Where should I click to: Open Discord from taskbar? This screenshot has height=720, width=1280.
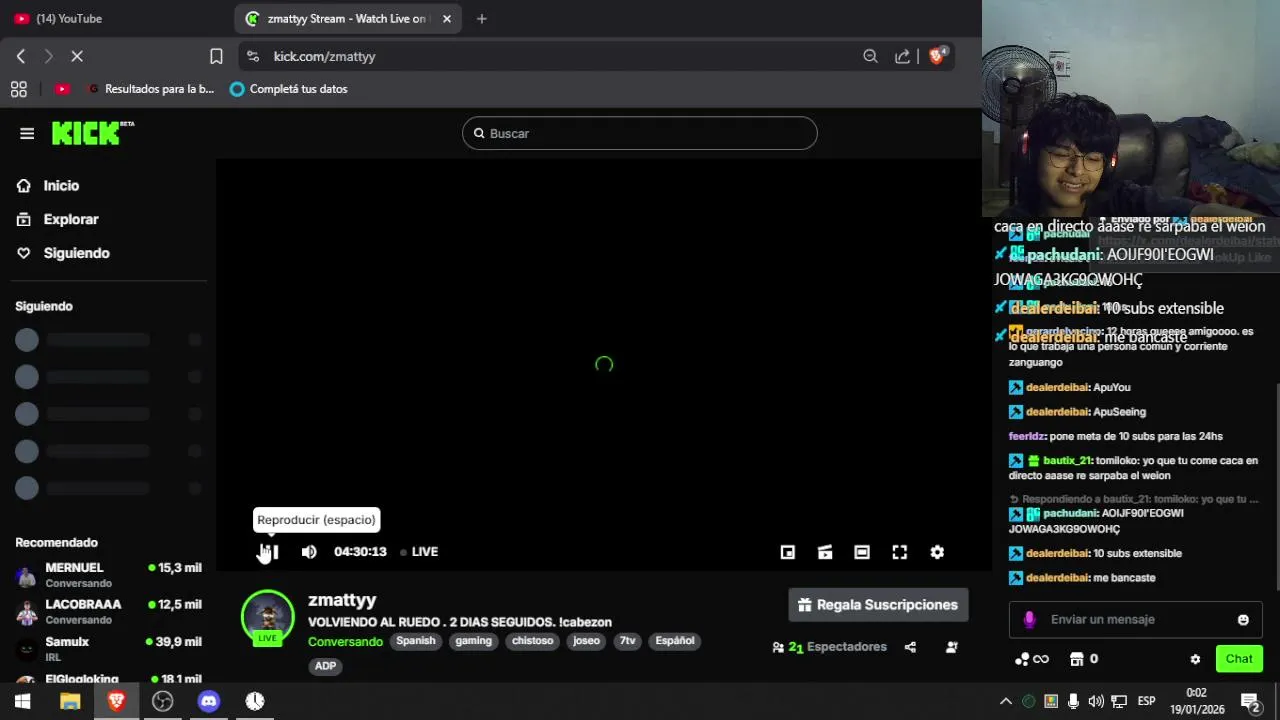(208, 701)
